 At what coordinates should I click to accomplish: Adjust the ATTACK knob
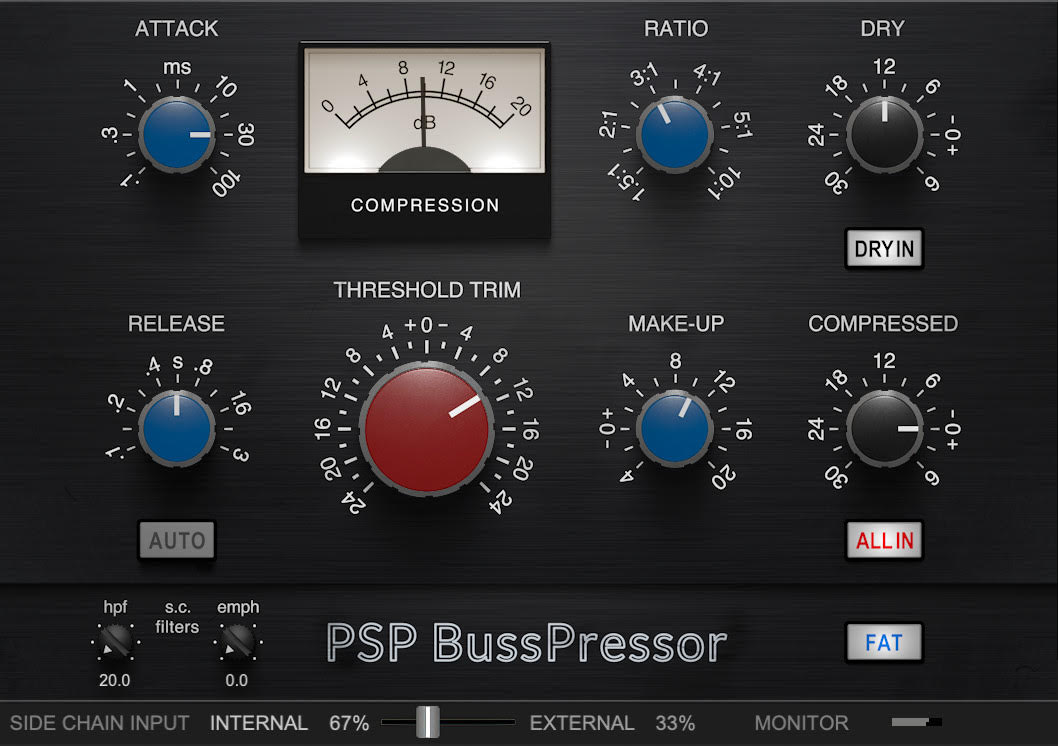click(176, 134)
